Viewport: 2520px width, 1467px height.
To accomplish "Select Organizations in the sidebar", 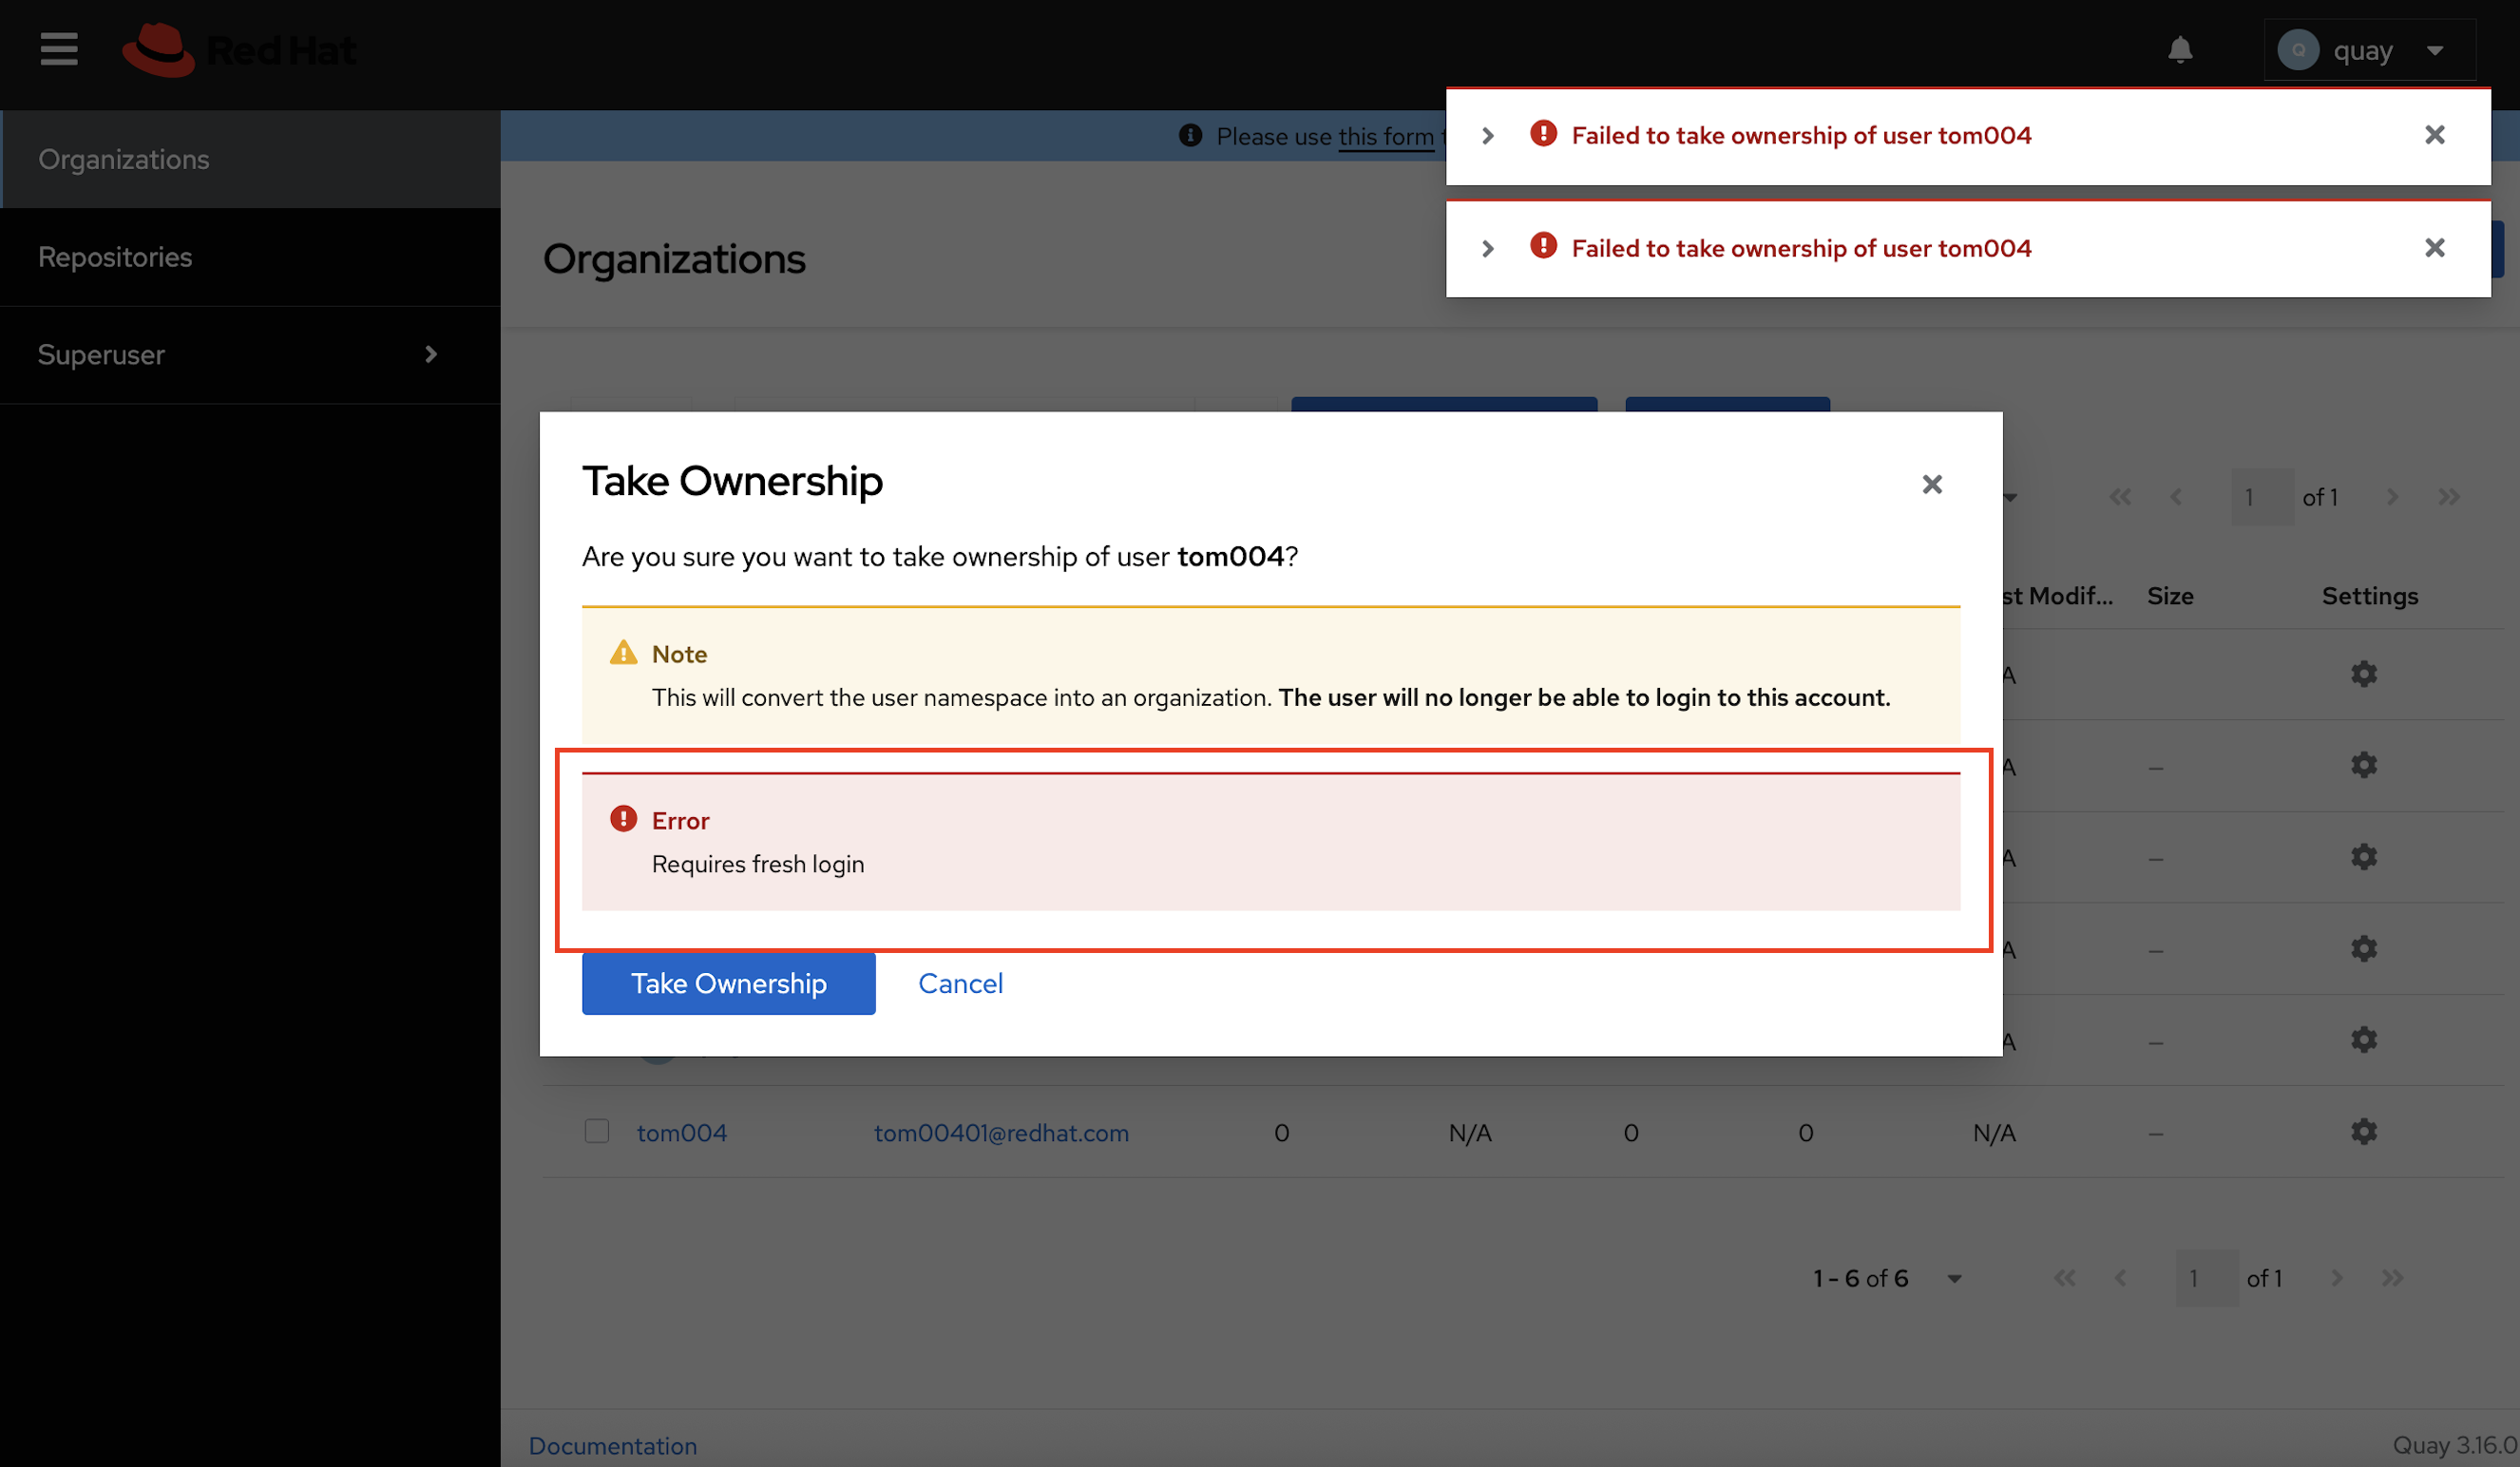I will point(124,159).
